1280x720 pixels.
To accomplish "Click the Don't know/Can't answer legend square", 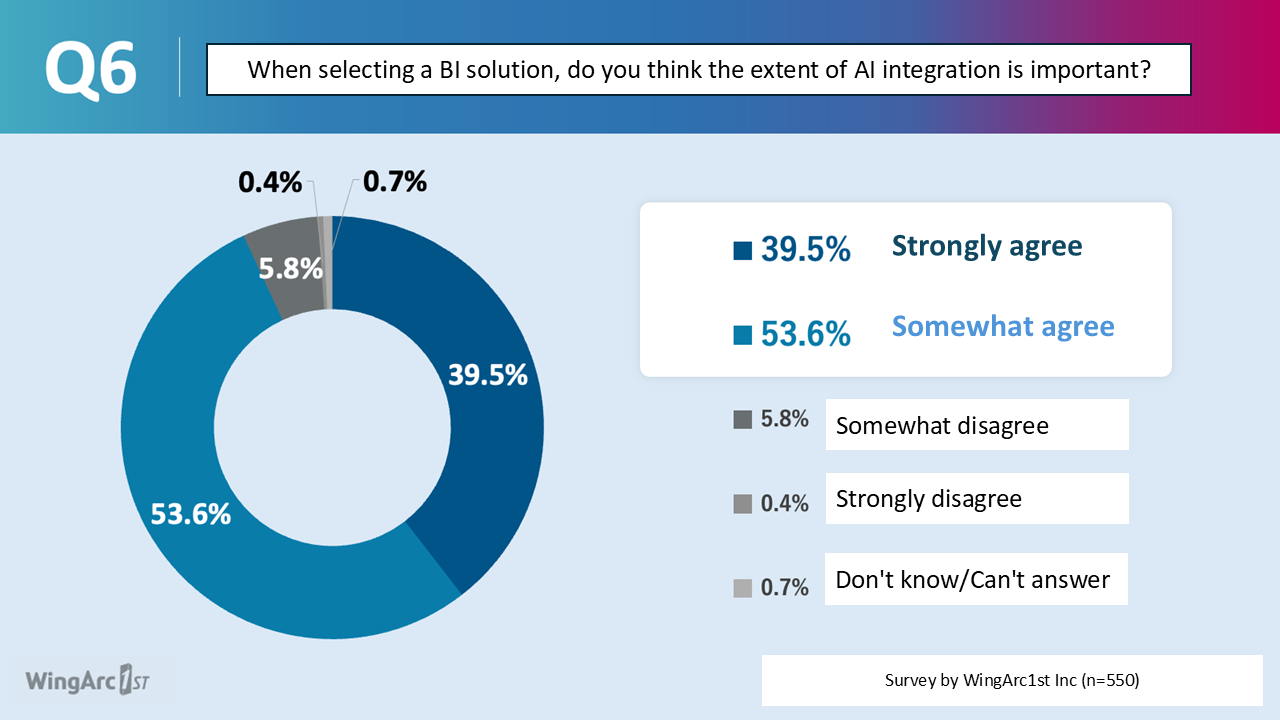I will pos(742,588).
